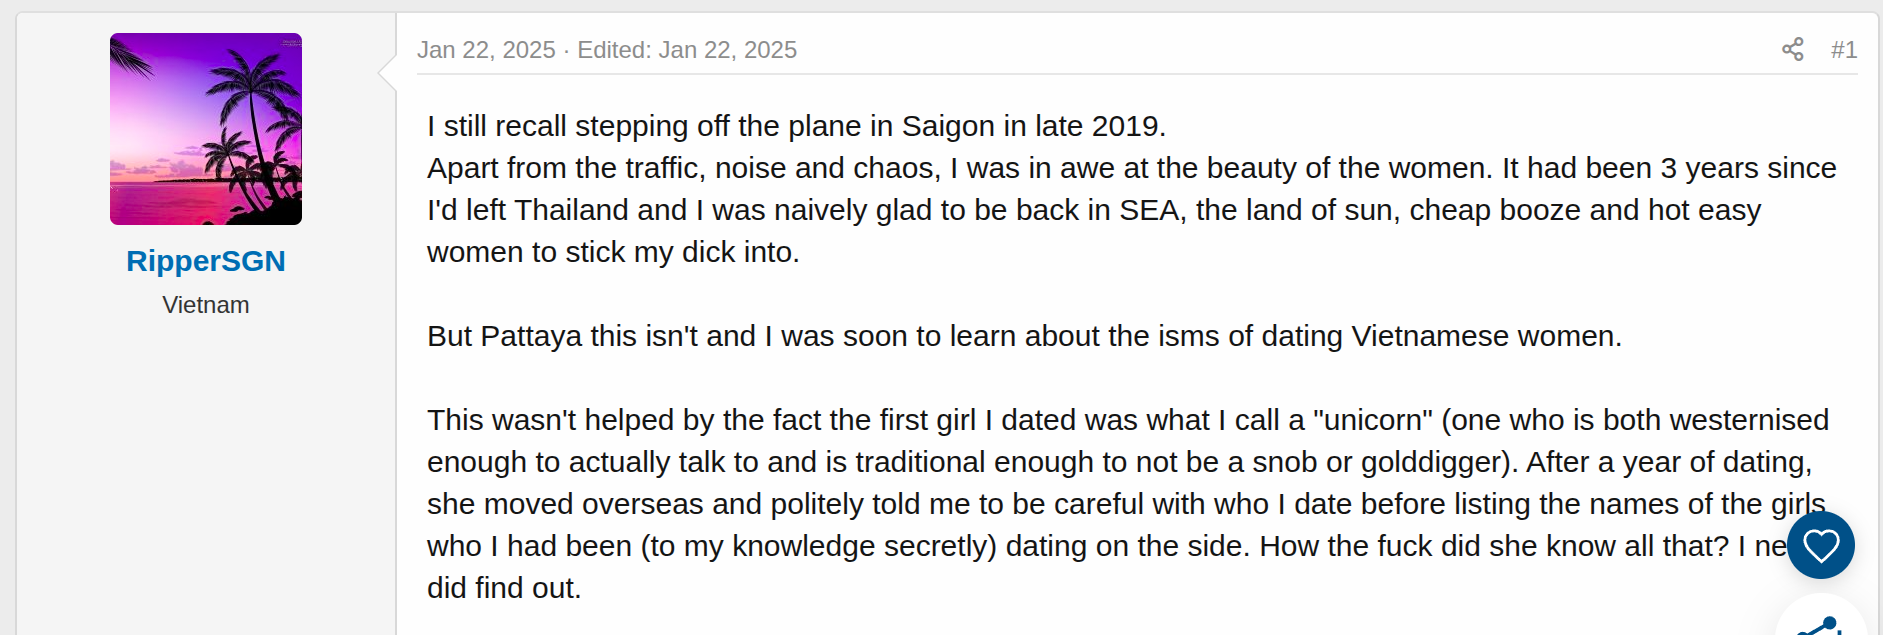Like the post with the heart button
Viewport: 1883px width, 635px height.
(1821, 545)
